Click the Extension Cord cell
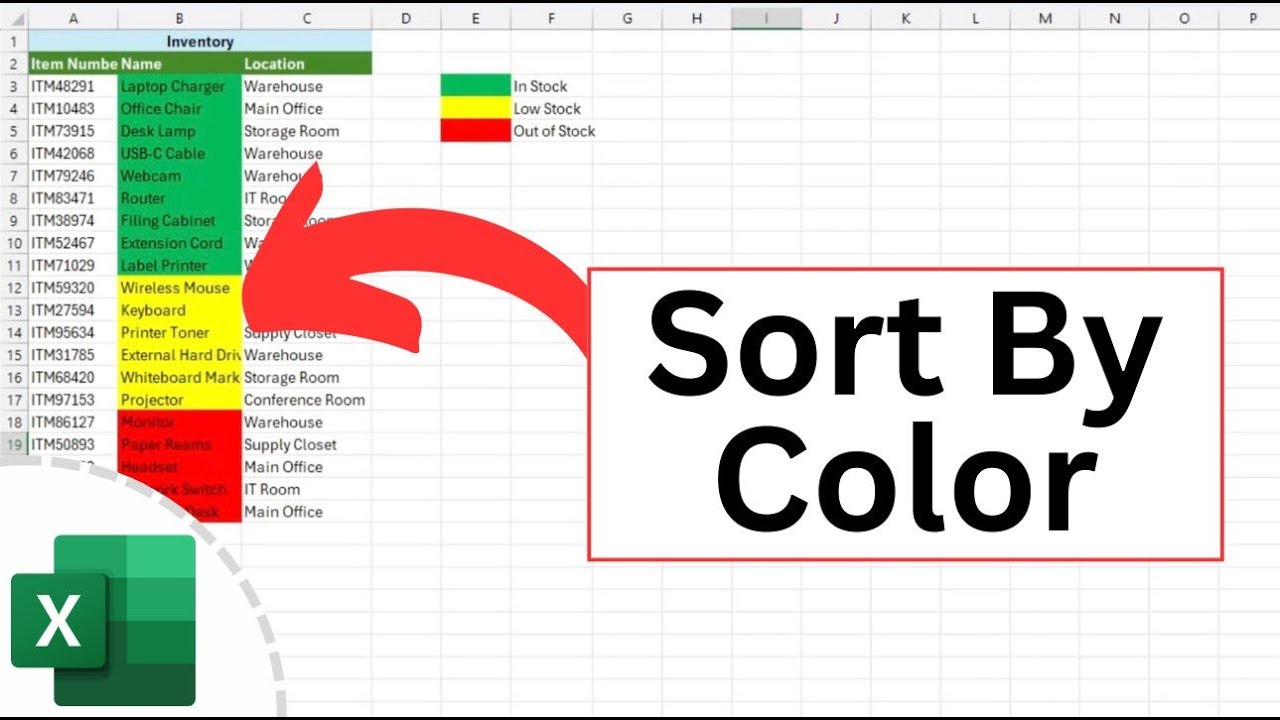Viewport: 1280px width, 720px height. [179, 243]
